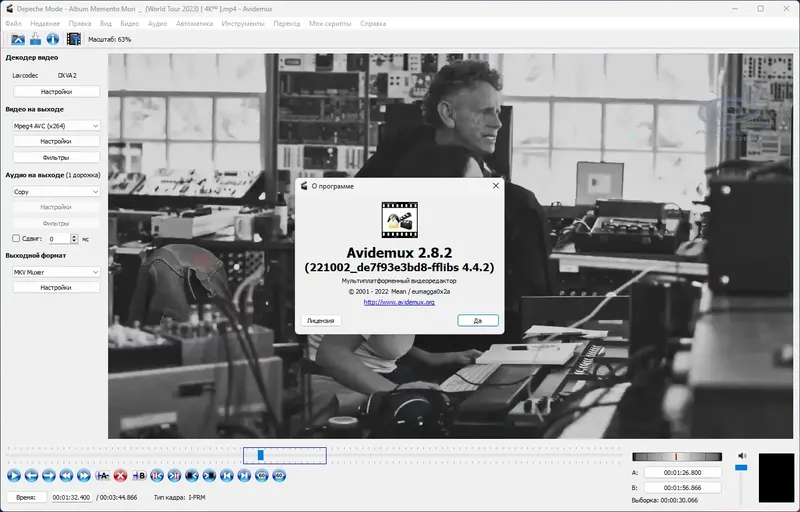Image resolution: width=800 pixels, height=512 pixels.
Task: Jump to next keyframe with fast-forward icon
Action: [84, 476]
